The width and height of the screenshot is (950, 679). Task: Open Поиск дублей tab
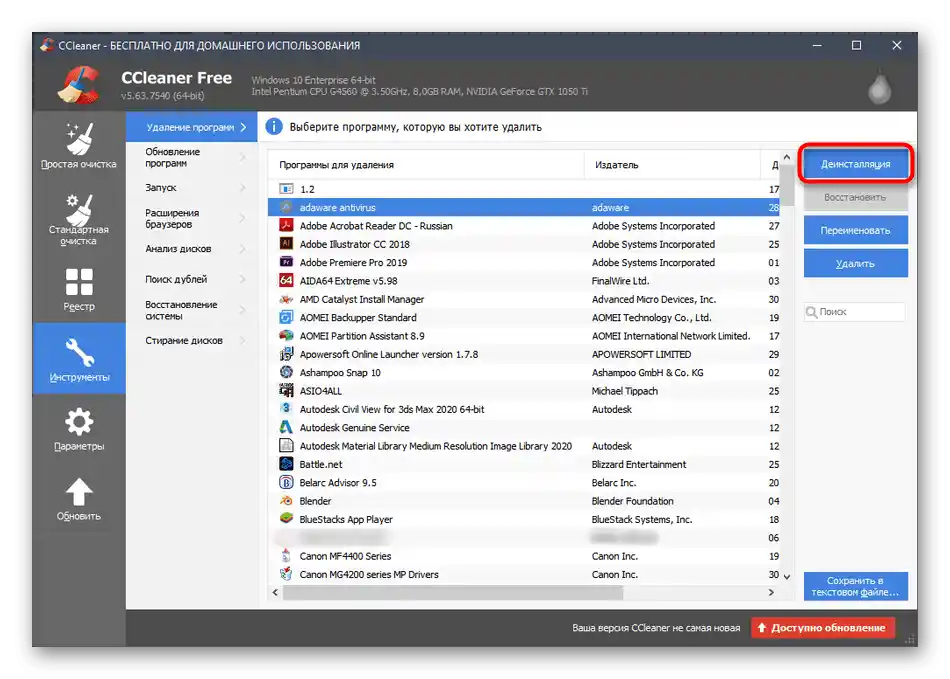point(191,279)
